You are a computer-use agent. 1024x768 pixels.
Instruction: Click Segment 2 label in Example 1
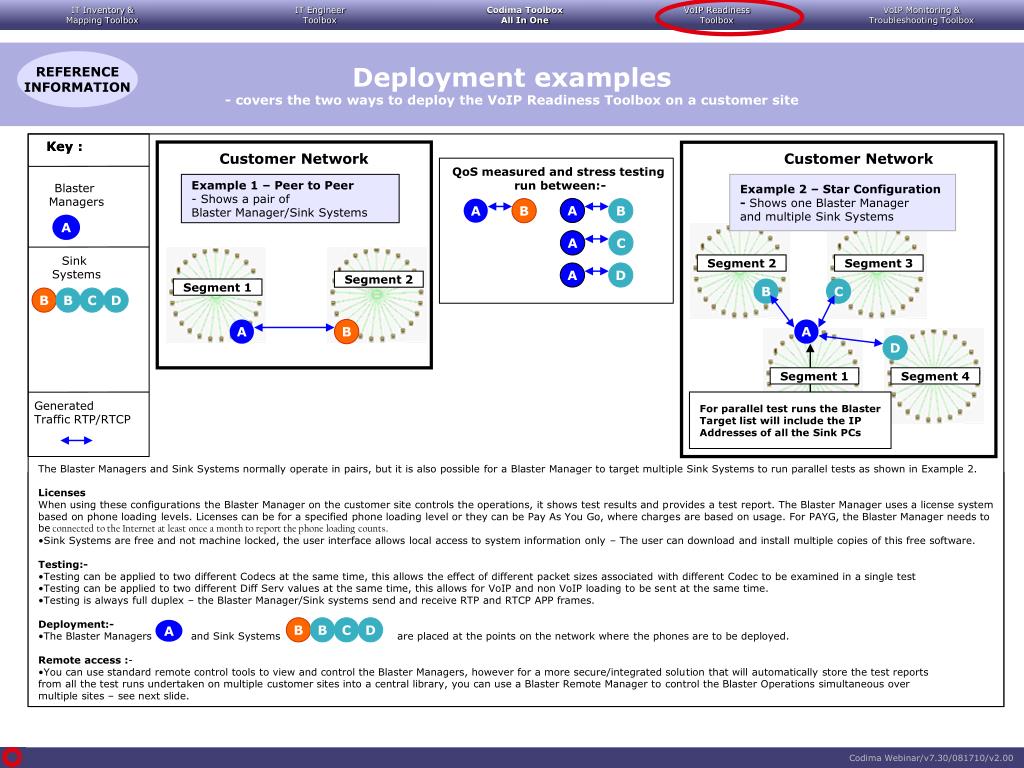[x=379, y=280]
